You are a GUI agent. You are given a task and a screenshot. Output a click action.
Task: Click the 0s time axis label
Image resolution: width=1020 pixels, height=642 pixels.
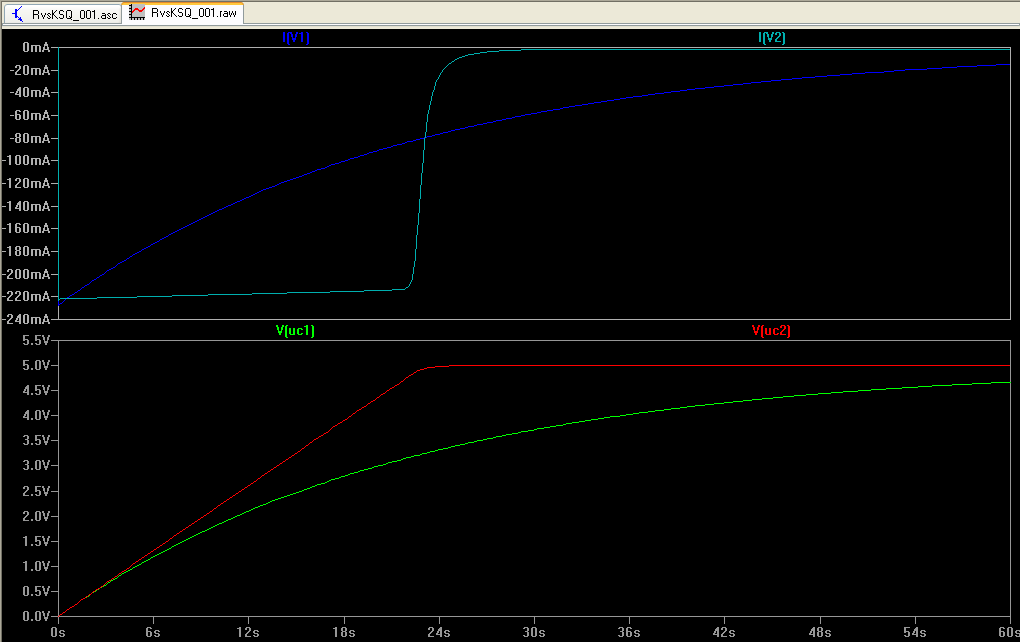(x=58, y=632)
